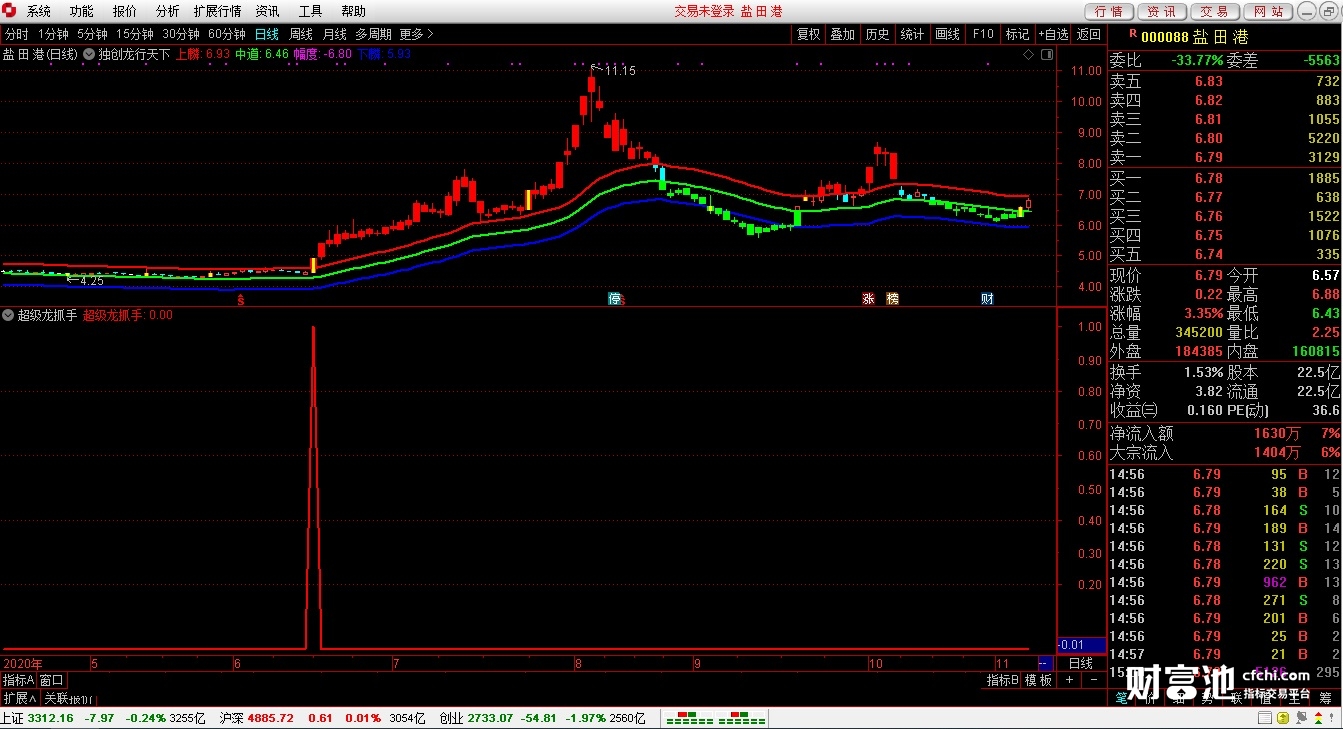Viewport: 1343px width, 729px height.
Task: Open the 指标A tab at bottom left
Action: tap(19, 680)
